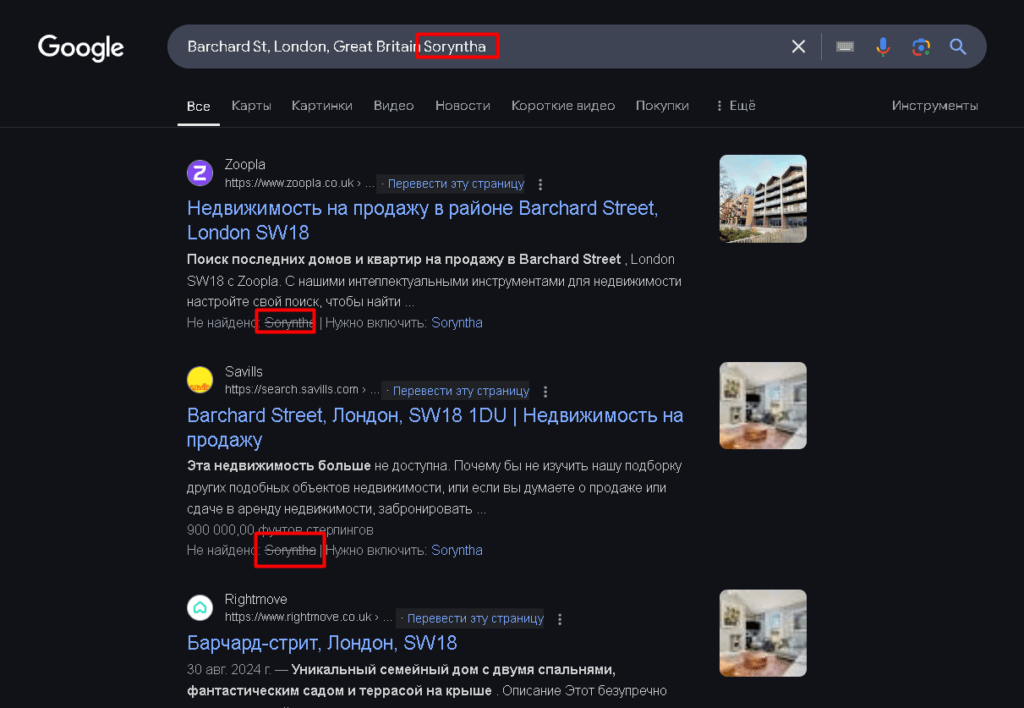Click the magnifying glass search button

pyautogui.click(x=958, y=46)
